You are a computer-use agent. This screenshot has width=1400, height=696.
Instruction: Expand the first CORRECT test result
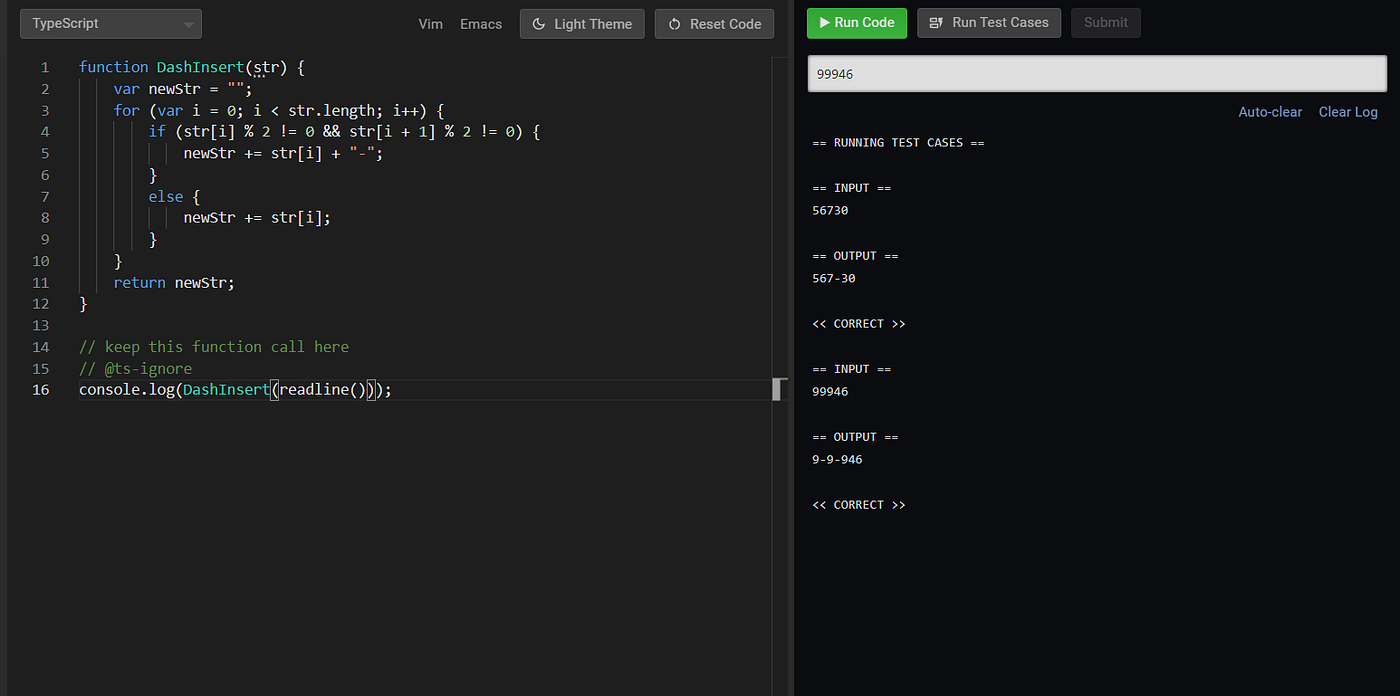click(858, 323)
